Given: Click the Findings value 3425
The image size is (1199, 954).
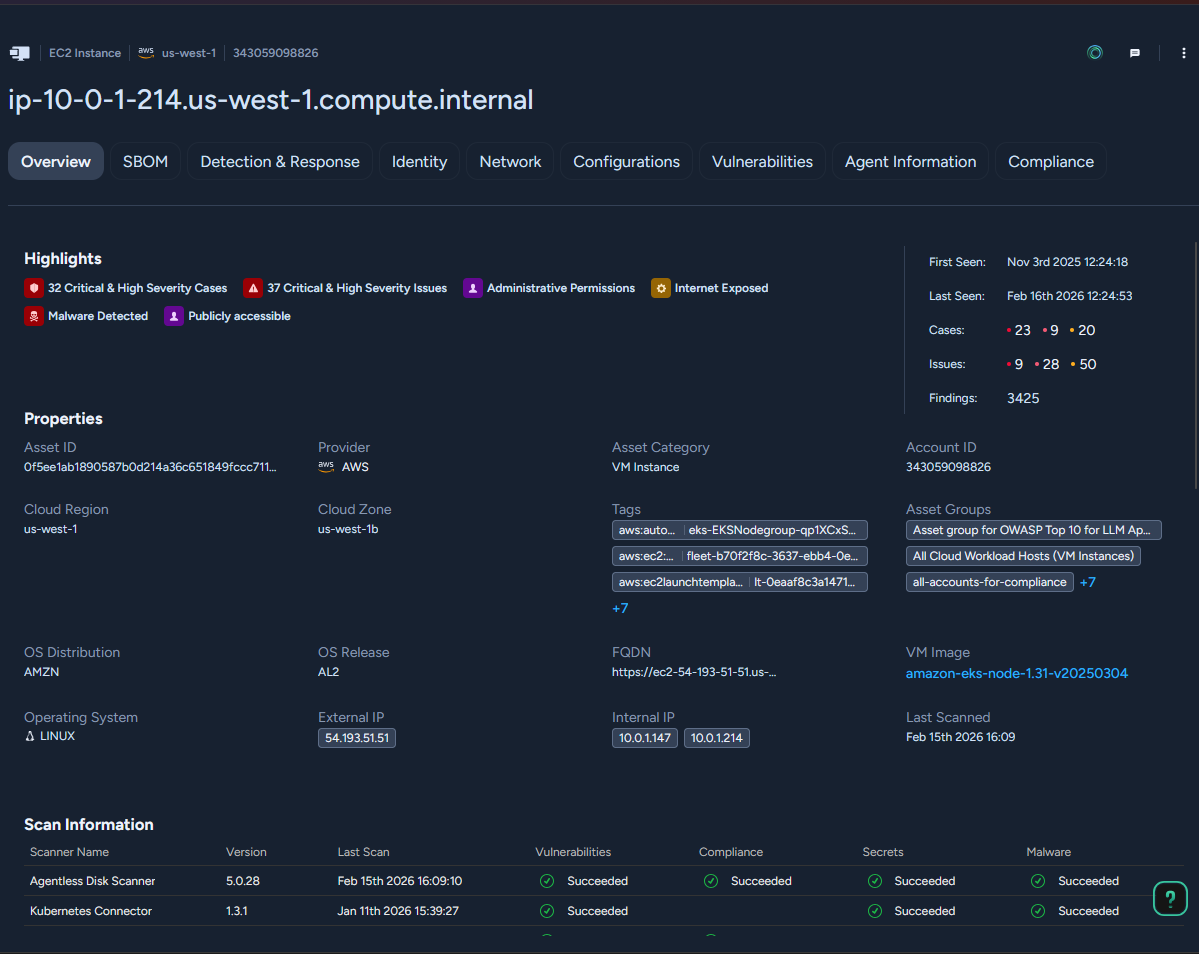Looking at the screenshot, I should pos(1023,398).
